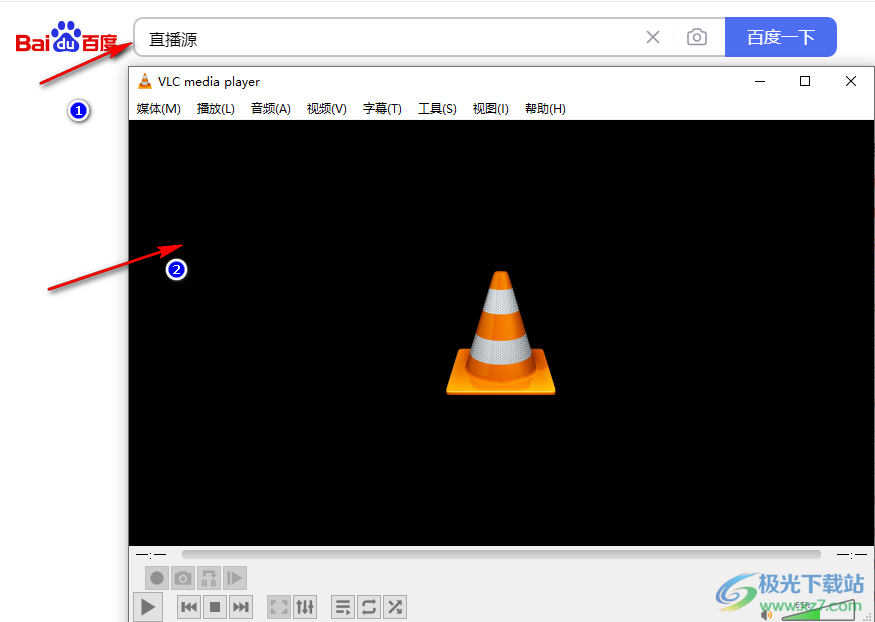
Task: Open the 视频(V) menu
Action: click(326, 109)
